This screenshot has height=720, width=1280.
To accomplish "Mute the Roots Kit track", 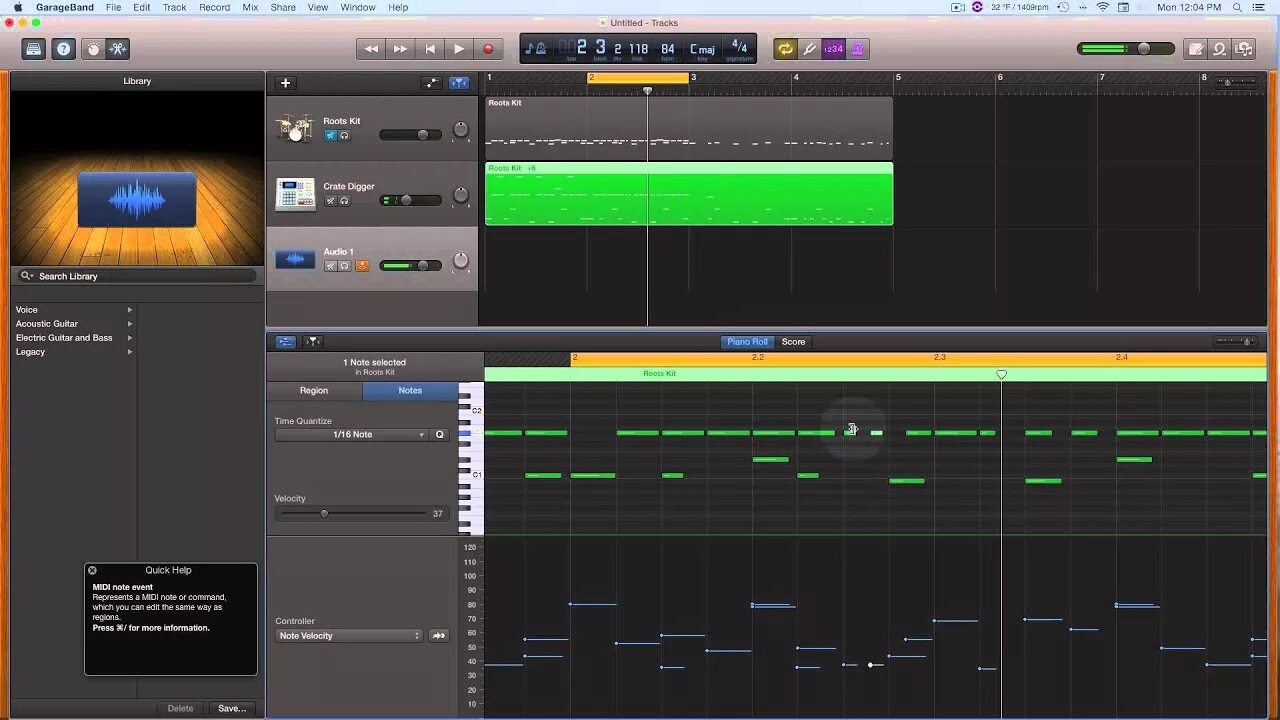I will coord(330,135).
